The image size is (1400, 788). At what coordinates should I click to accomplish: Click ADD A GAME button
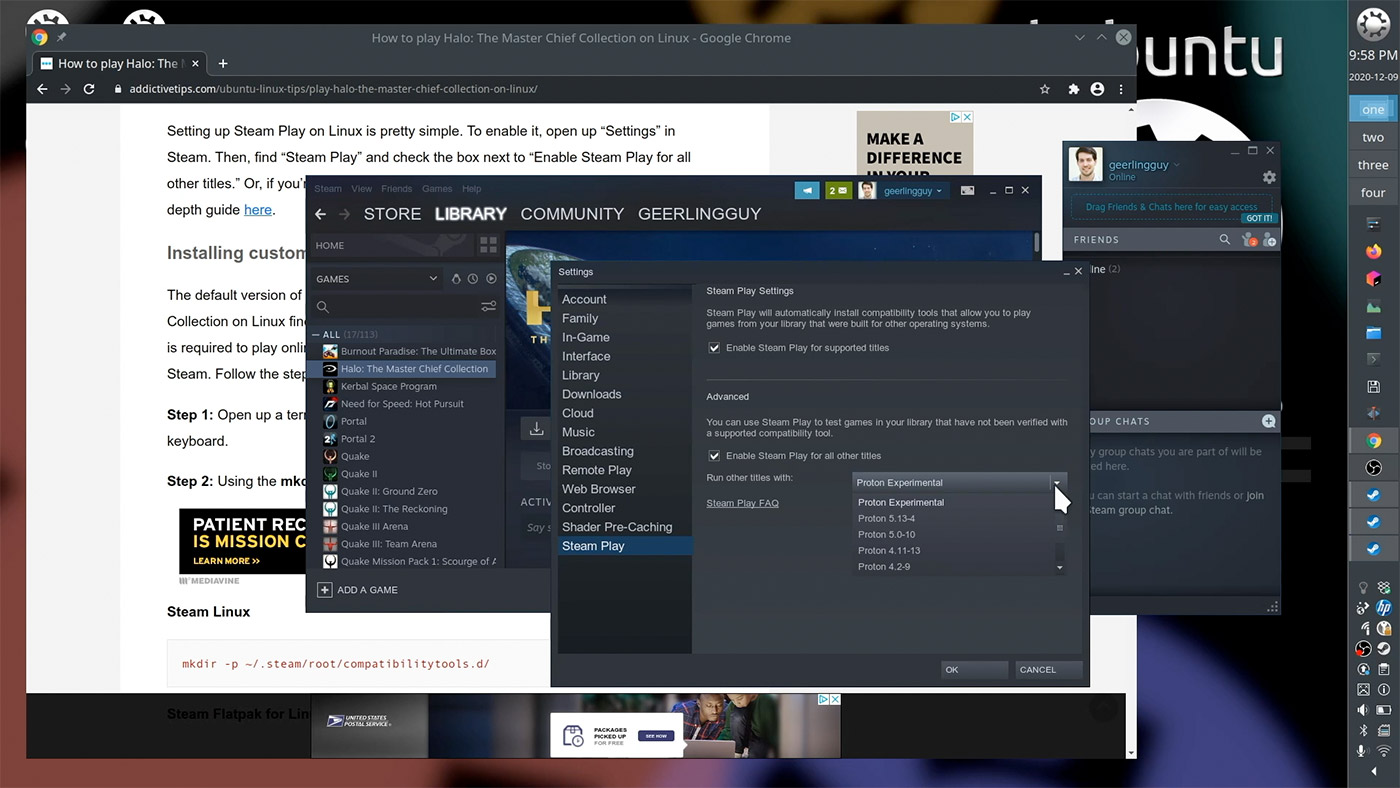358,590
